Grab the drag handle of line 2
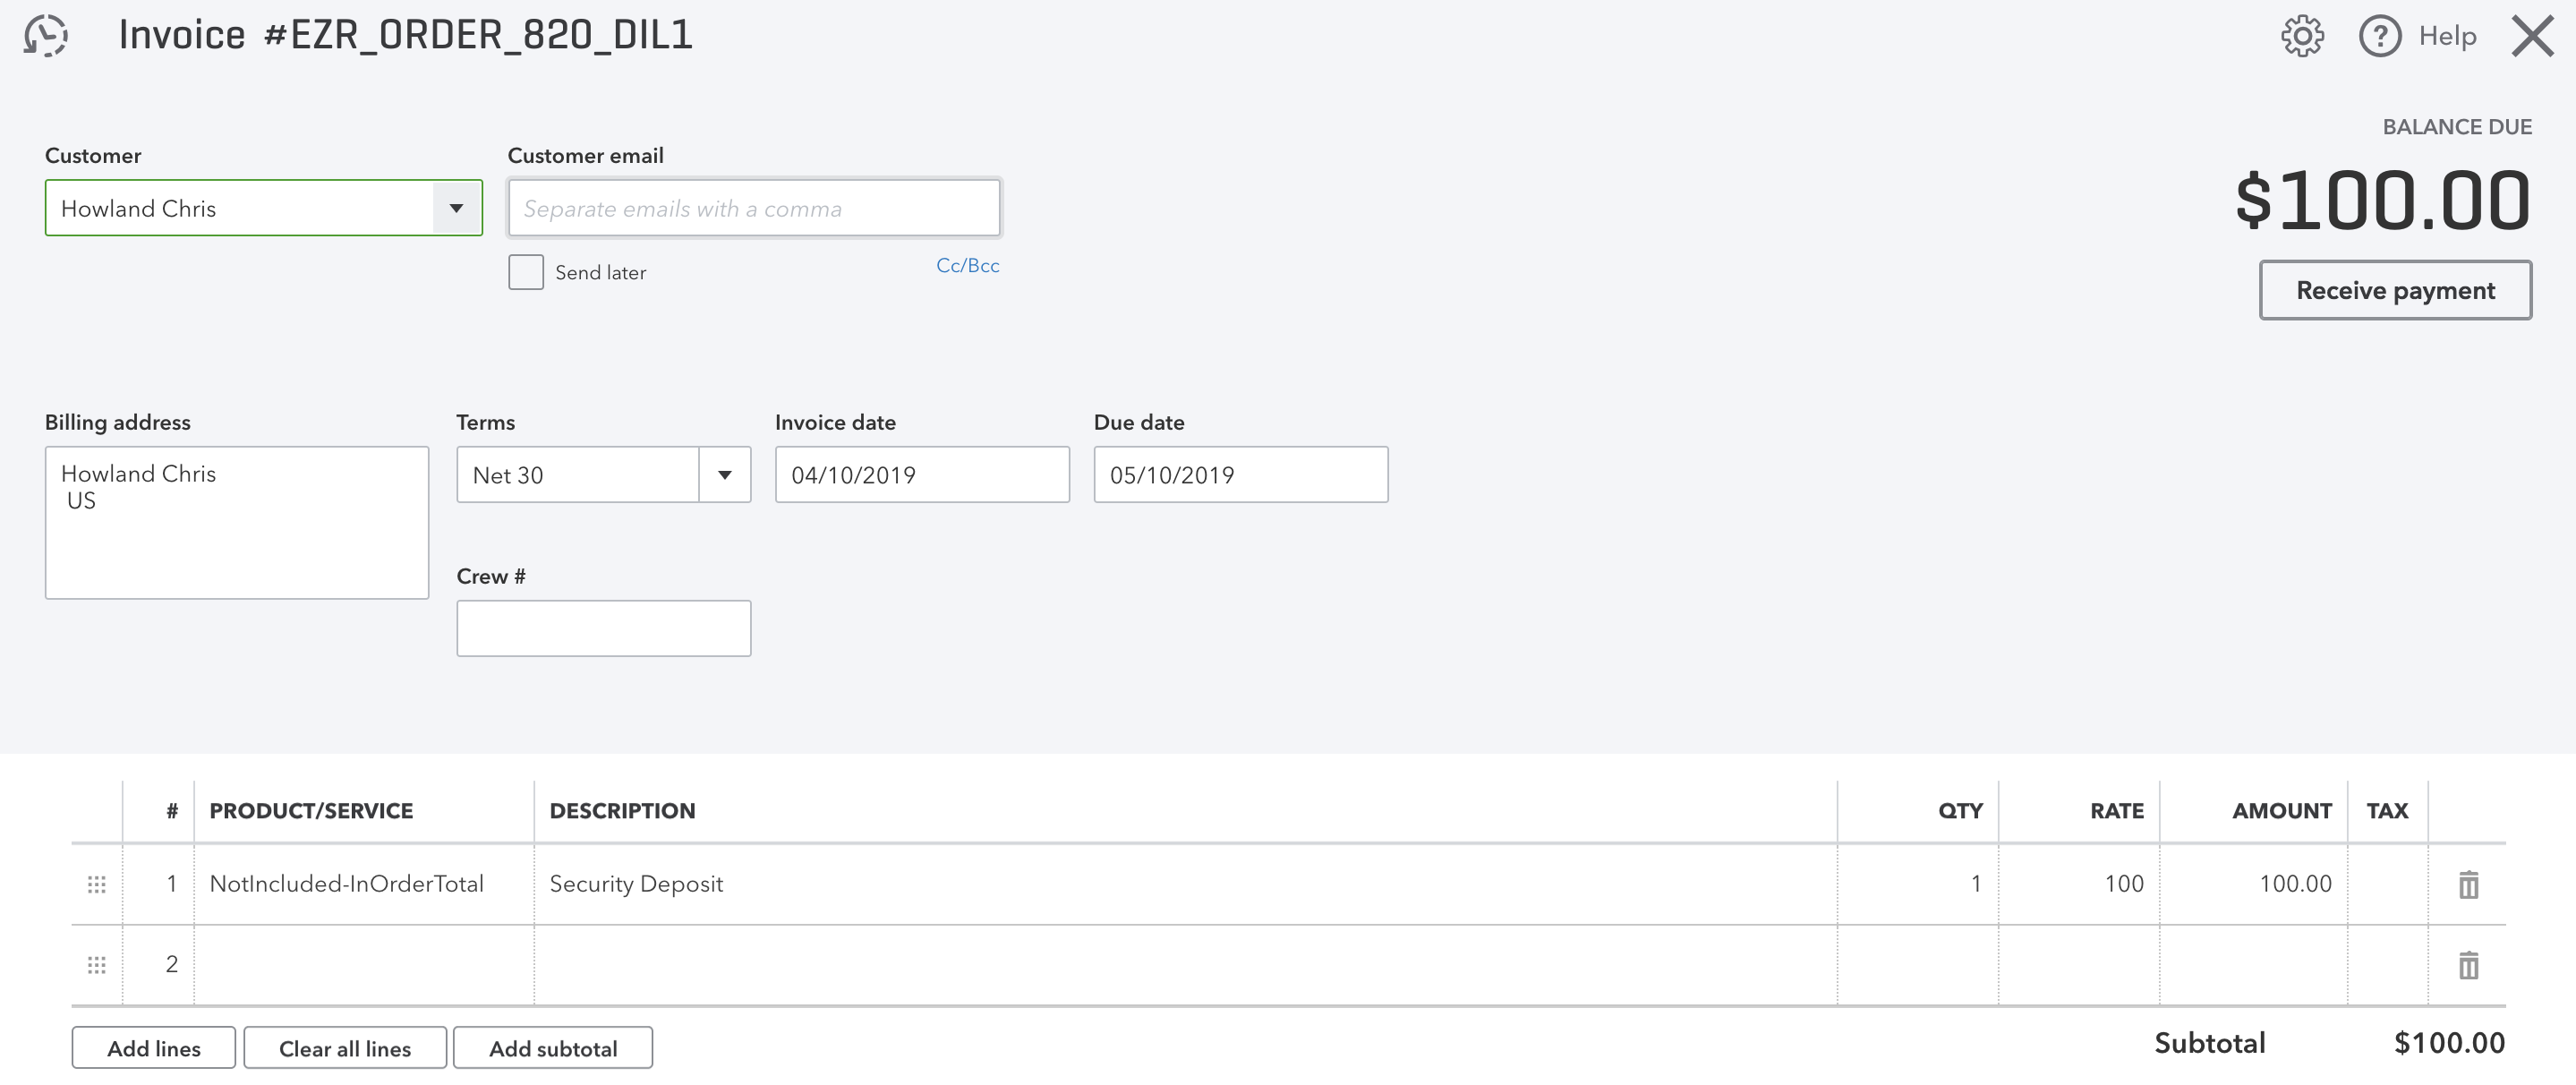Viewport: 2576px width, 1085px height. (x=97, y=965)
